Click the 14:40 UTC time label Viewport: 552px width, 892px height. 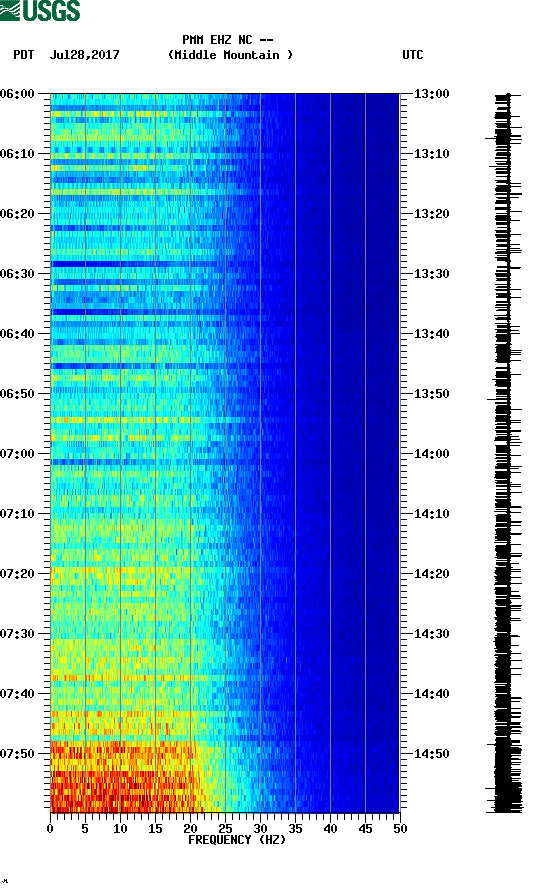431,694
